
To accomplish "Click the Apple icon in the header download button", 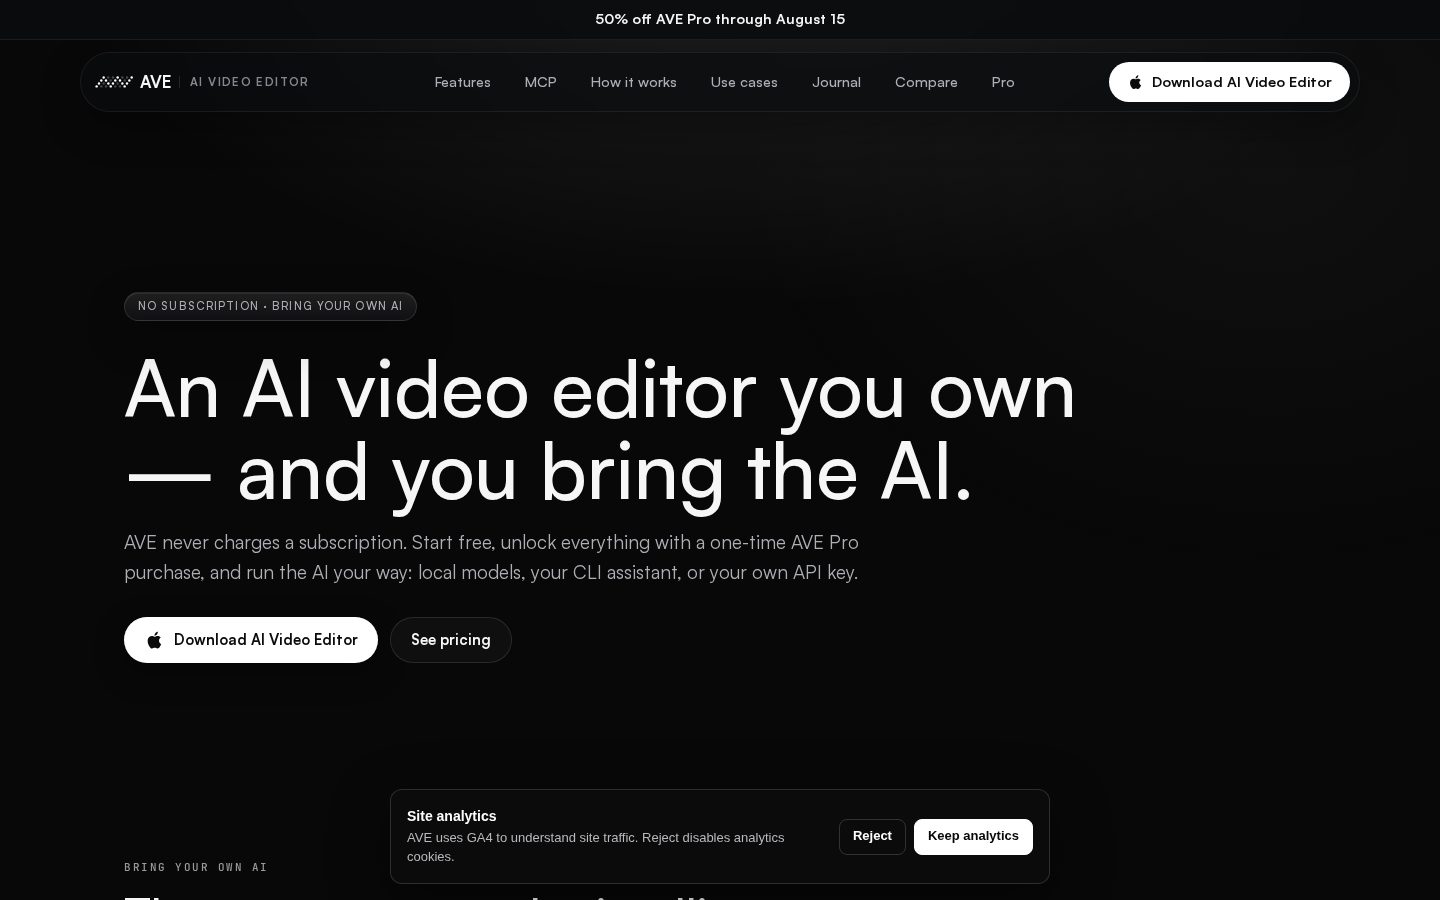I will coord(1135,82).
